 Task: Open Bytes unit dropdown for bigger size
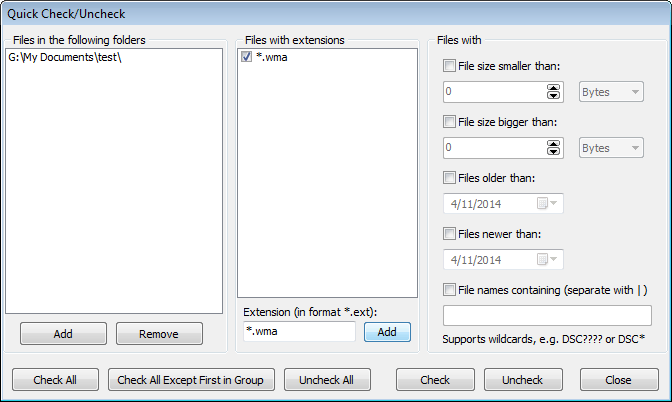point(610,148)
